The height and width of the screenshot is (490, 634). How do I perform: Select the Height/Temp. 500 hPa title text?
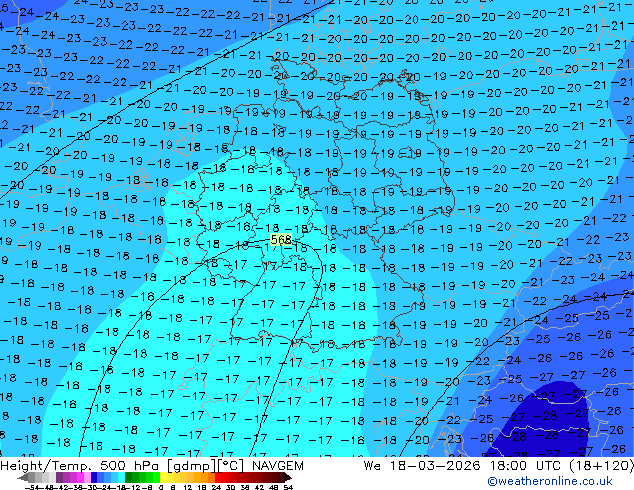(x=81, y=466)
